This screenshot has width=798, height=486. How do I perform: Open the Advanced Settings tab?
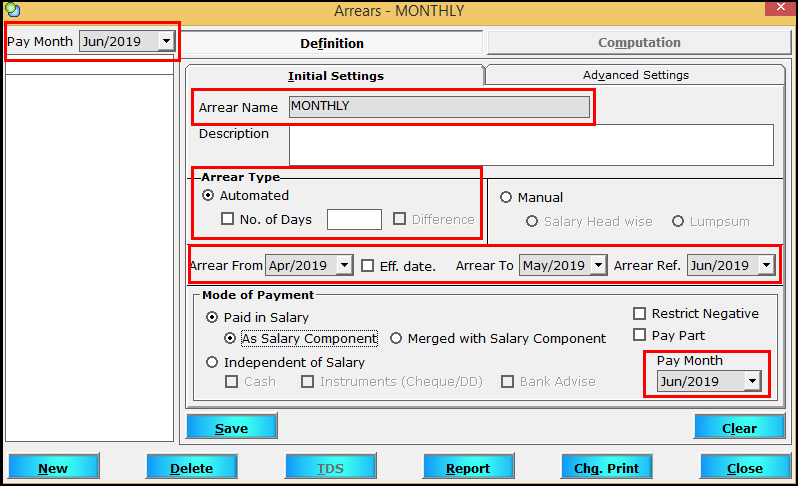coord(636,75)
